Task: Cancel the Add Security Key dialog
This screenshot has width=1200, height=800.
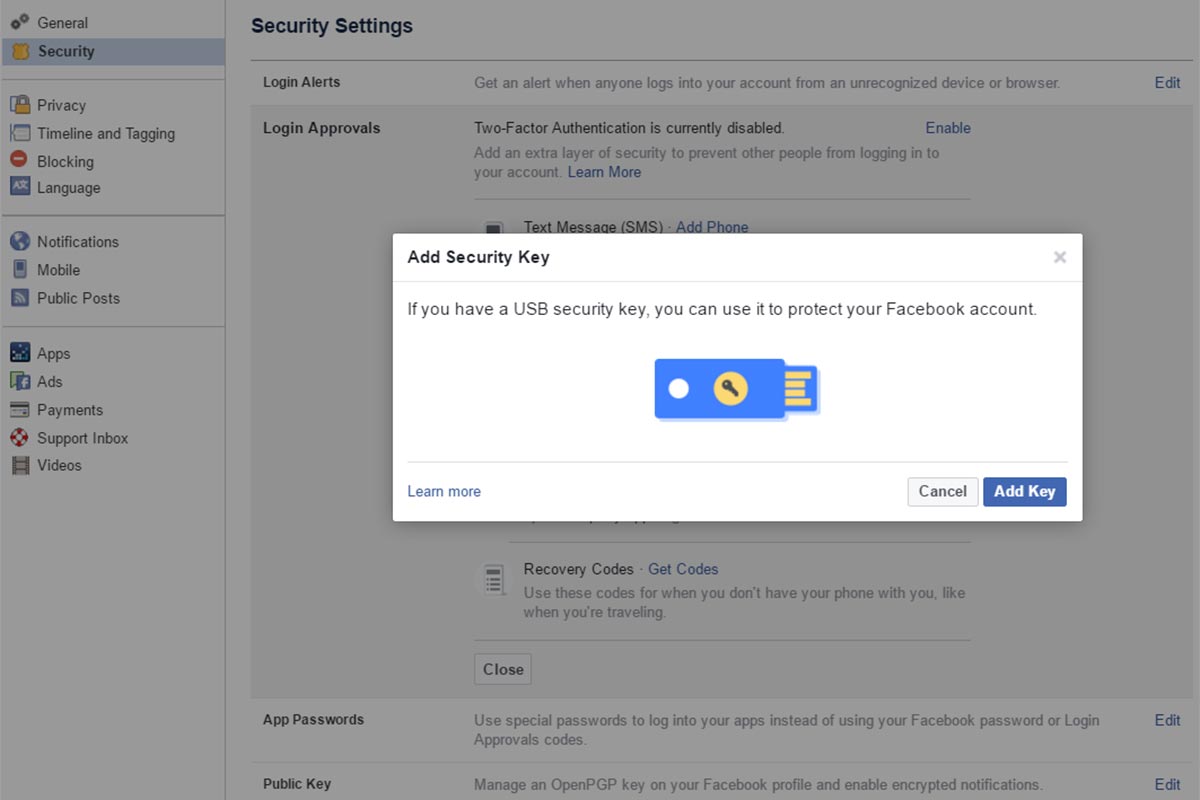Action: point(942,491)
